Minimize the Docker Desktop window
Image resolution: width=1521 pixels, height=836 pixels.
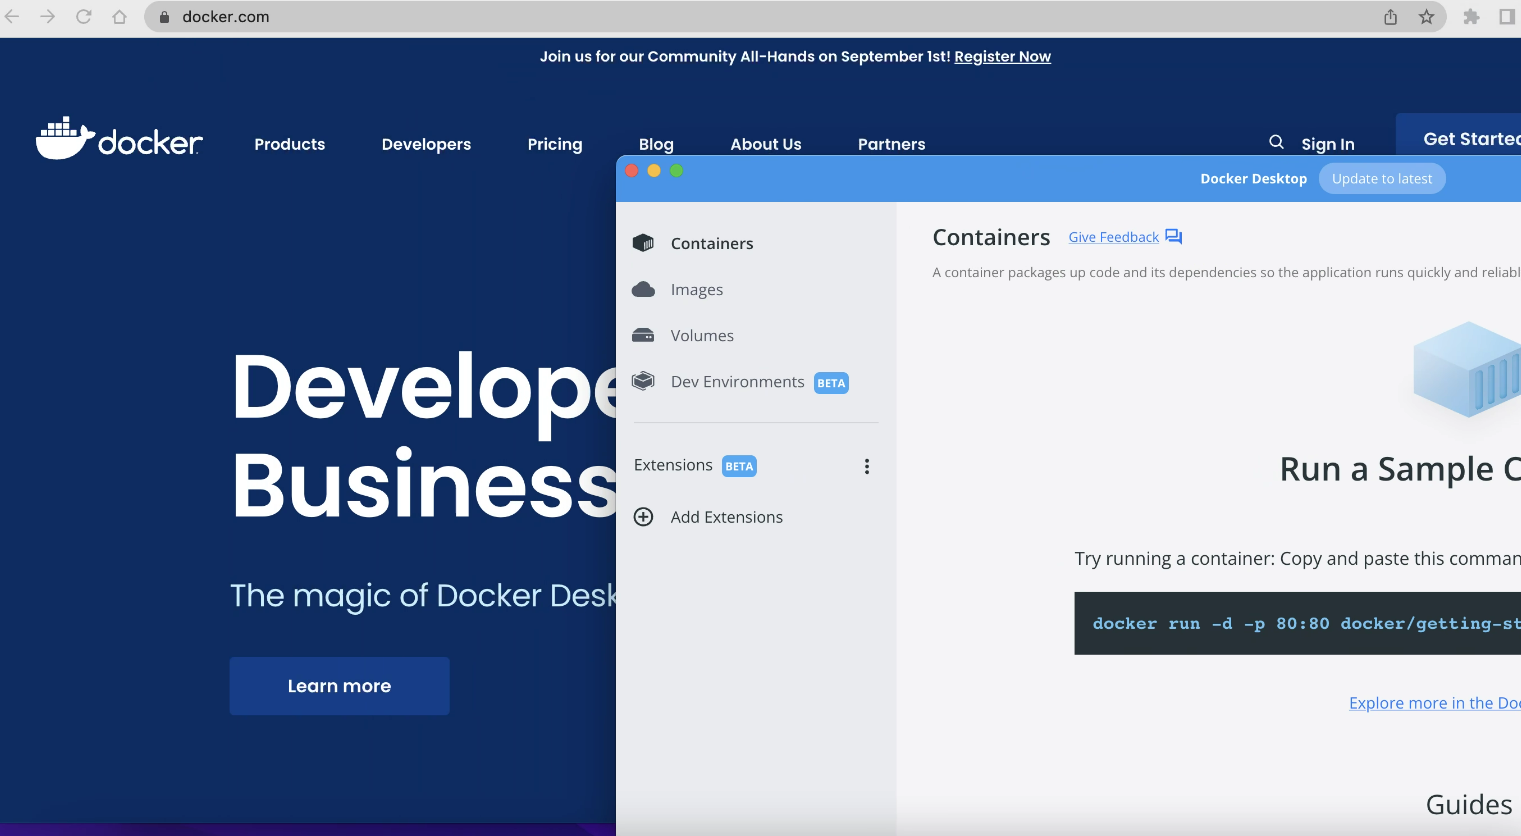(x=654, y=171)
